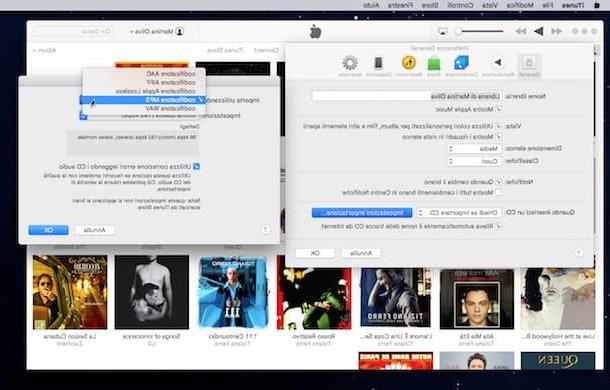
Task: Select codificatore AIFF from the list
Action: point(144,82)
